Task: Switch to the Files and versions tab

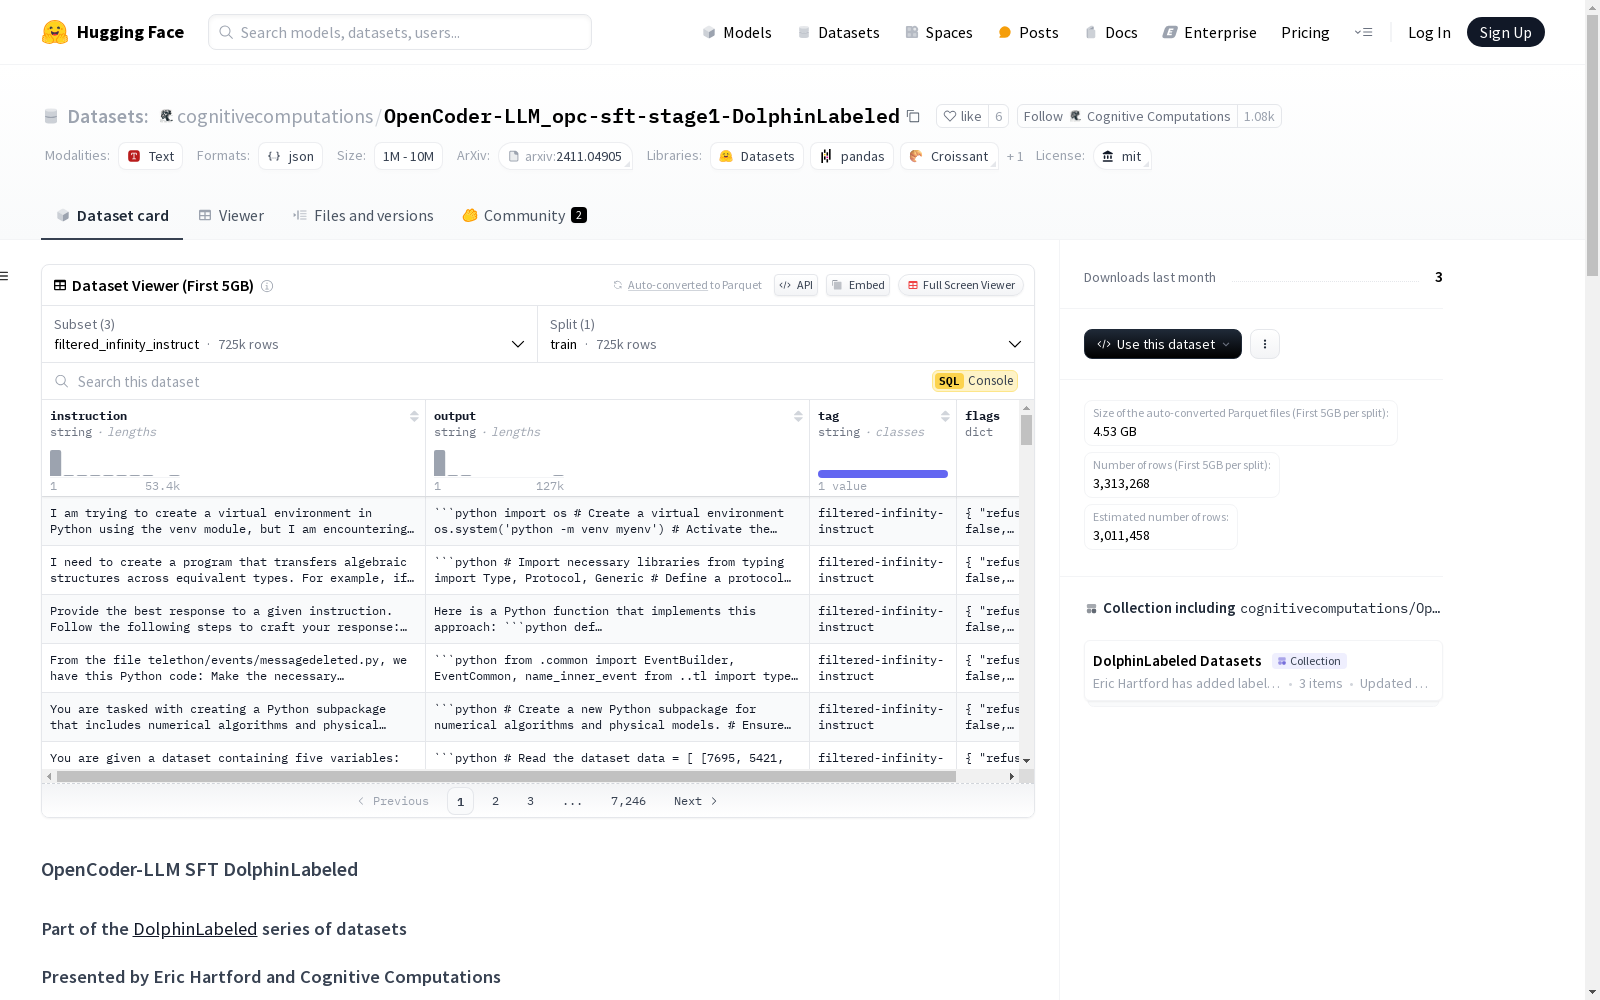Action: pos(363,216)
